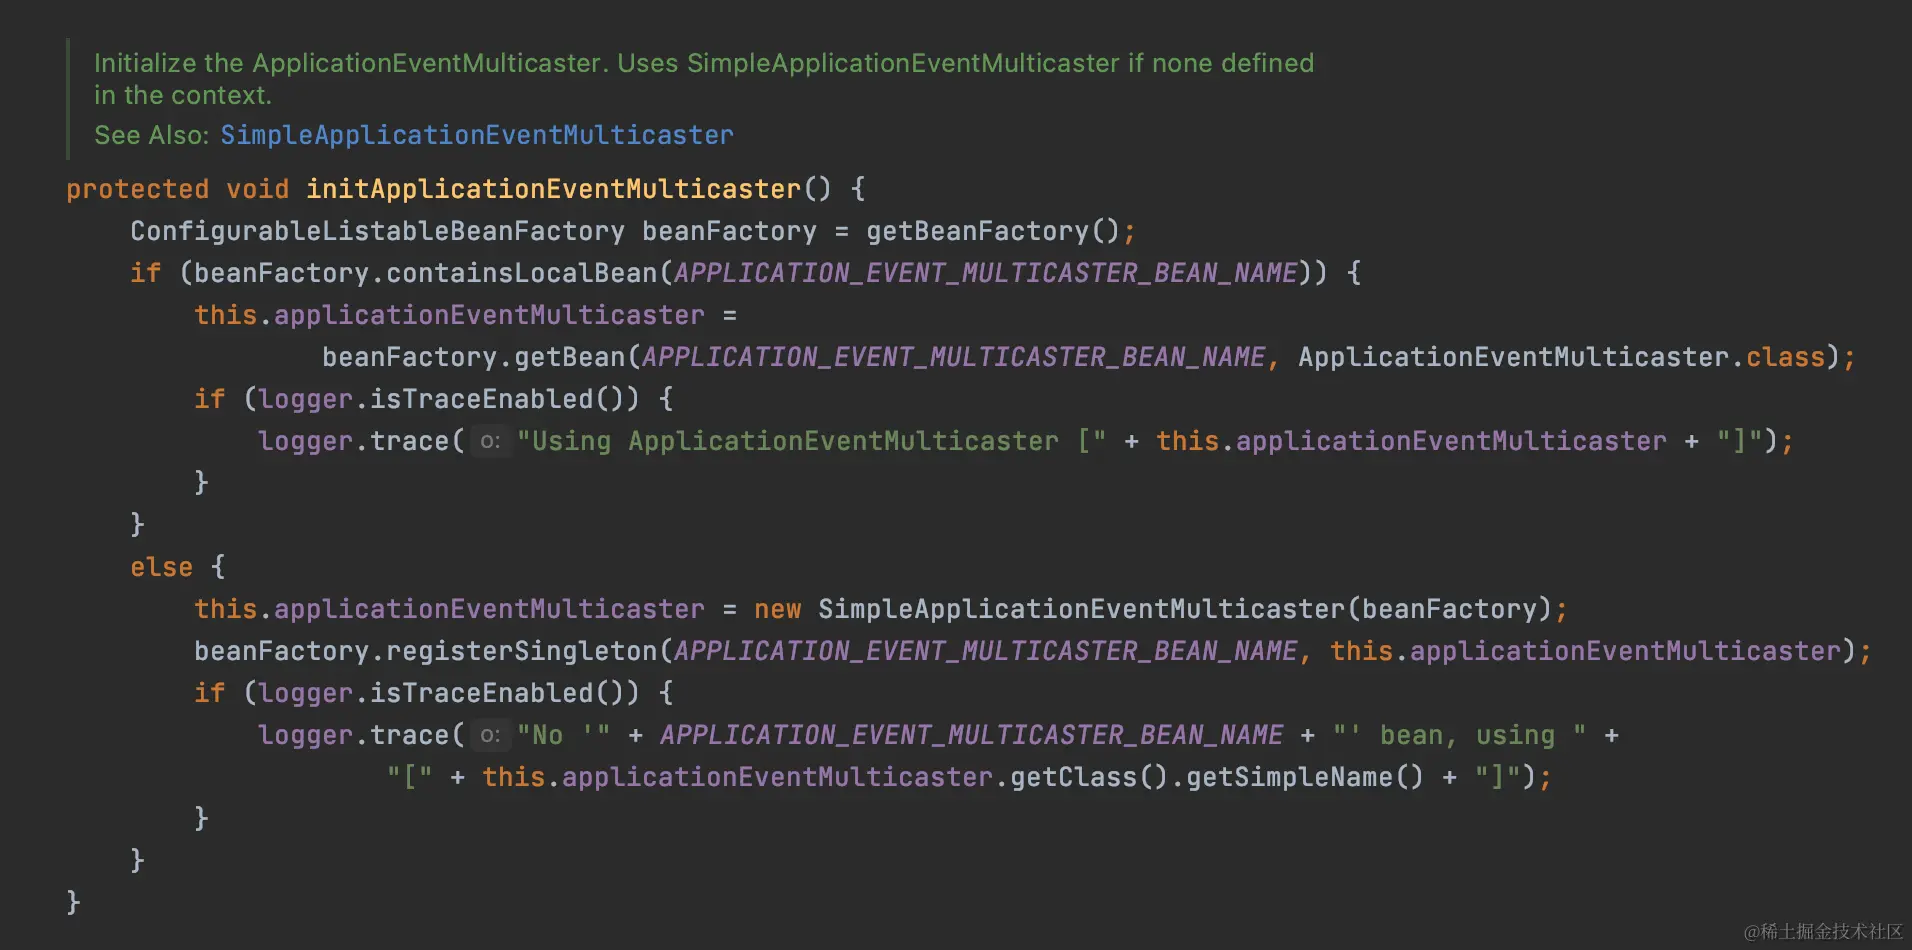1912x950 pixels.
Task: Click the parameter hint before the "No '" string
Action: coord(490,735)
